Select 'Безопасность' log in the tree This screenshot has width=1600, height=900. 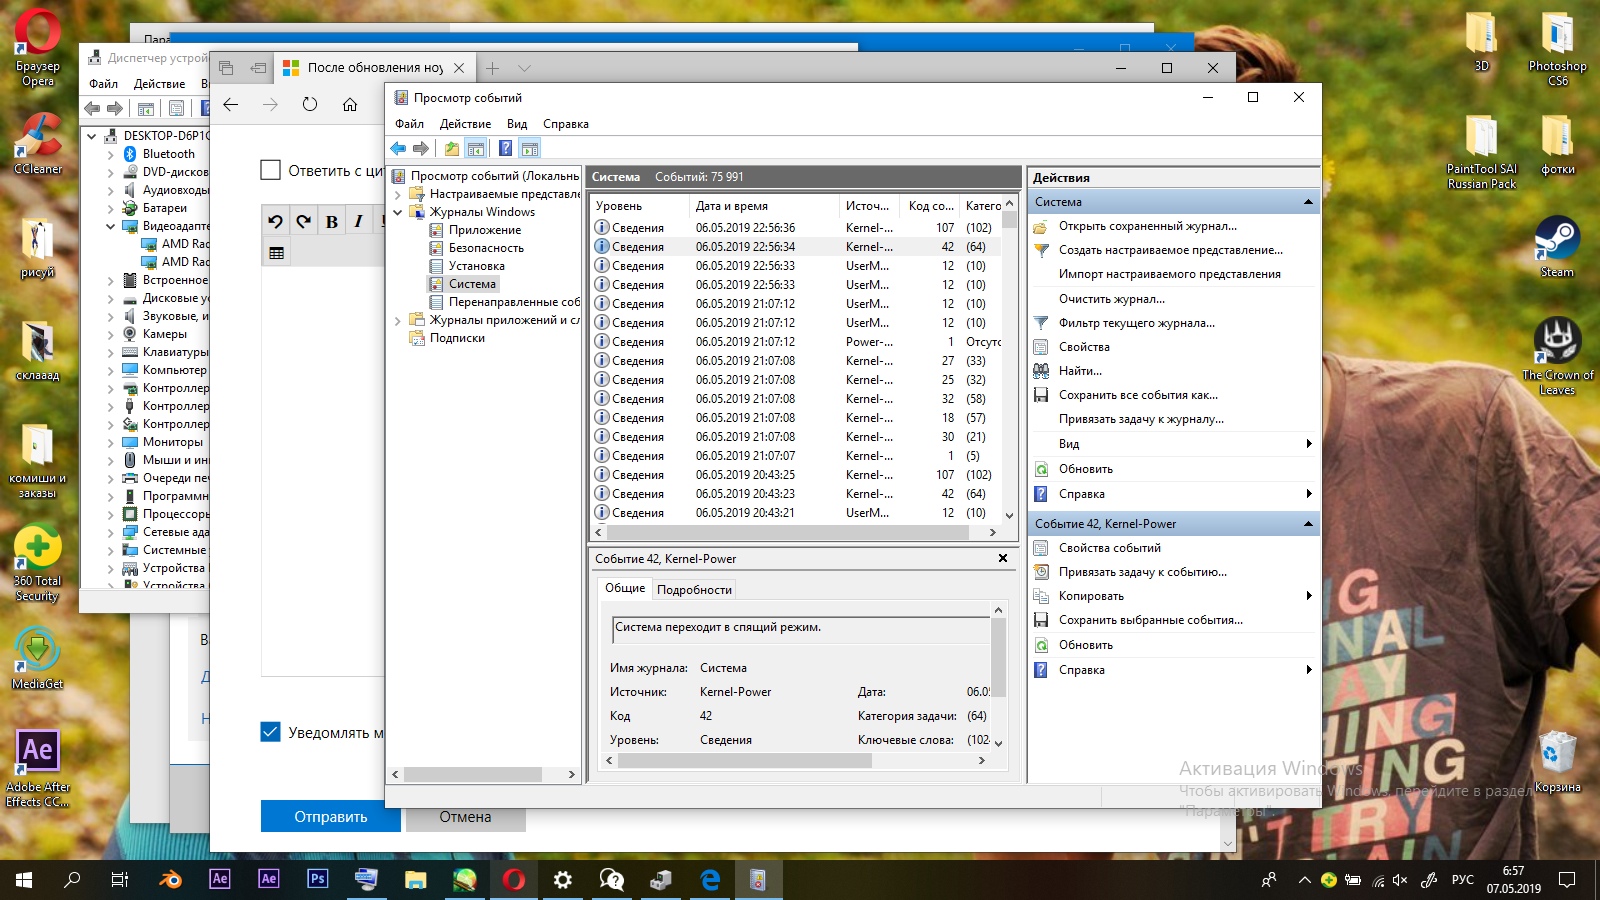tap(486, 248)
